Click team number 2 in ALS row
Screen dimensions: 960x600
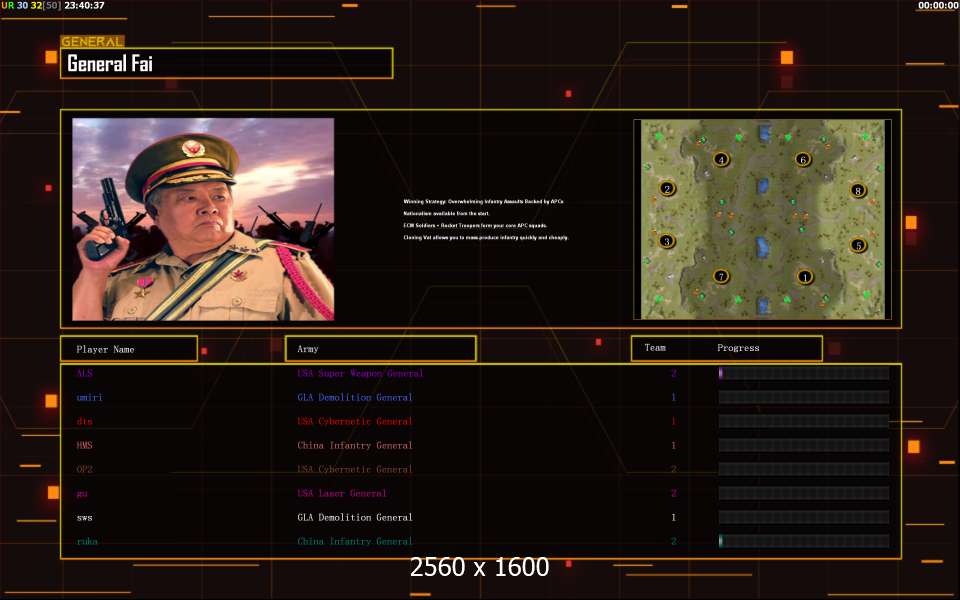673,373
